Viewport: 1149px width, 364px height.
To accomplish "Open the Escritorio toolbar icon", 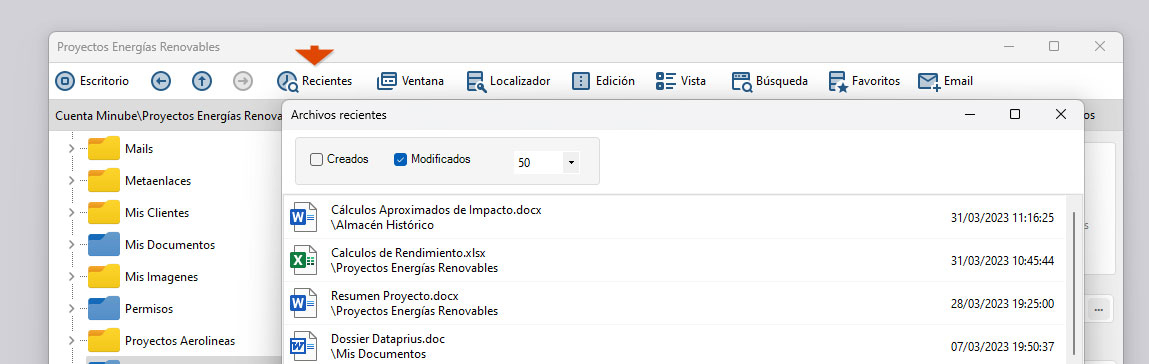I will (x=65, y=81).
